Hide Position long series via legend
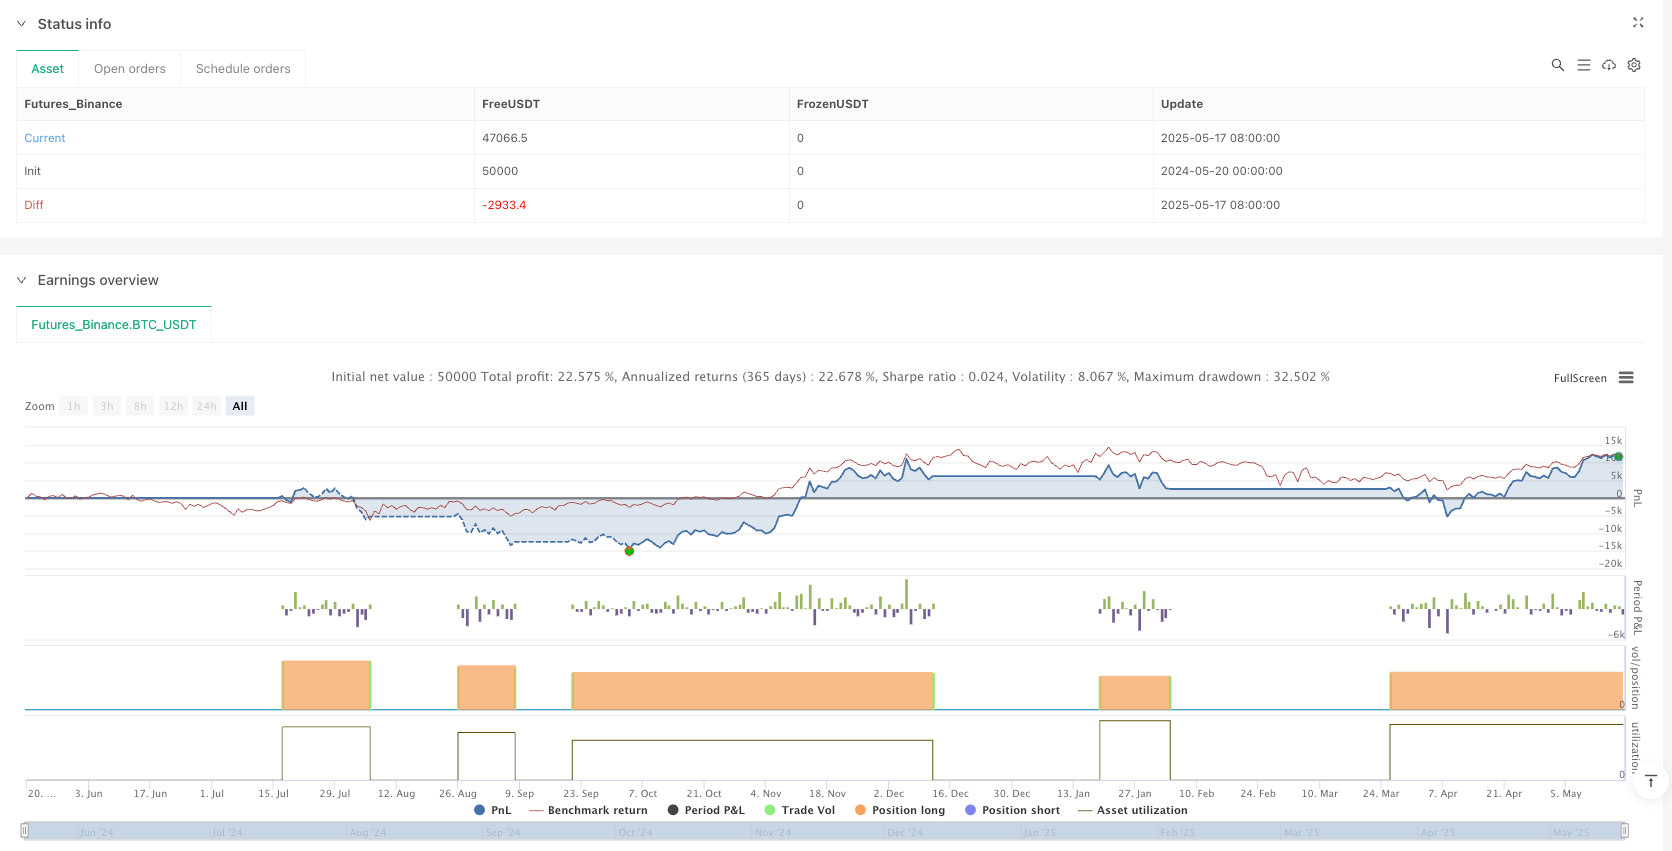This screenshot has width=1672, height=851. click(x=899, y=810)
